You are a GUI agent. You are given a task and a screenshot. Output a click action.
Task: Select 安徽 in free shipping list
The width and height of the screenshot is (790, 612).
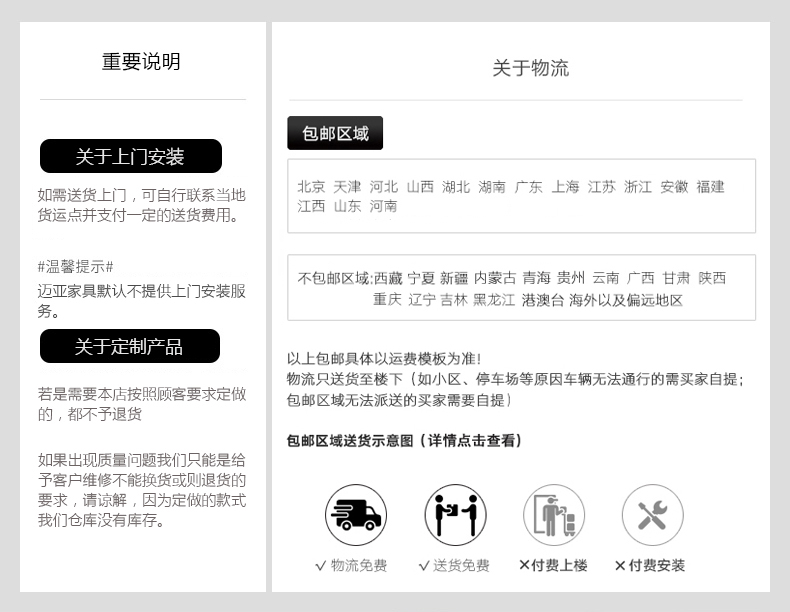[674, 187]
